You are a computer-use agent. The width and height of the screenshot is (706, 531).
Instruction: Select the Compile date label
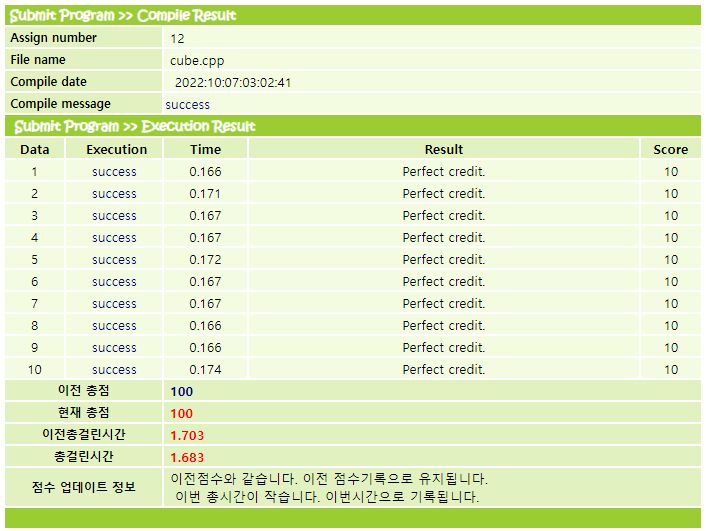click(48, 82)
